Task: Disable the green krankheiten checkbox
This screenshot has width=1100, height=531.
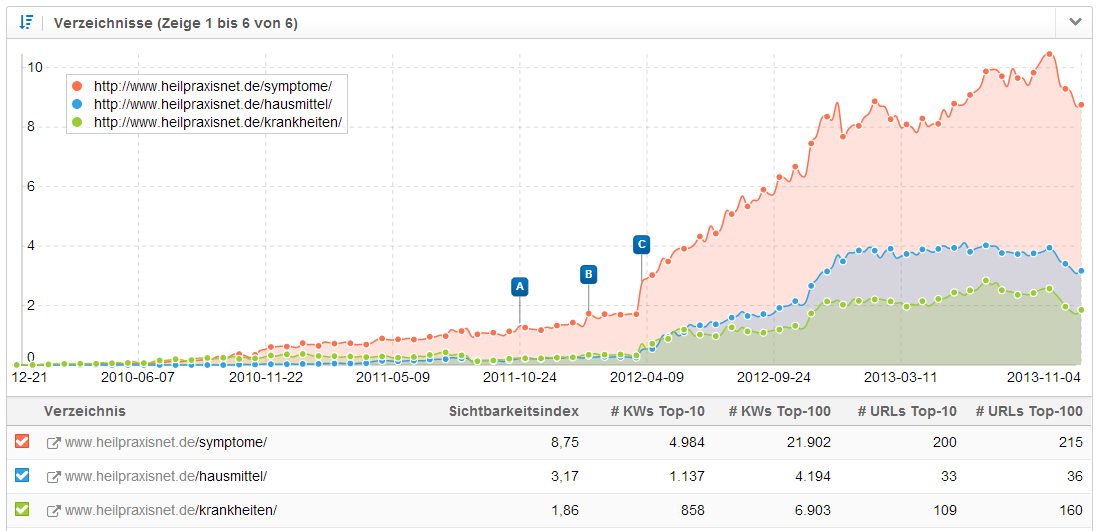Action: pyautogui.click(x=22, y=509)
